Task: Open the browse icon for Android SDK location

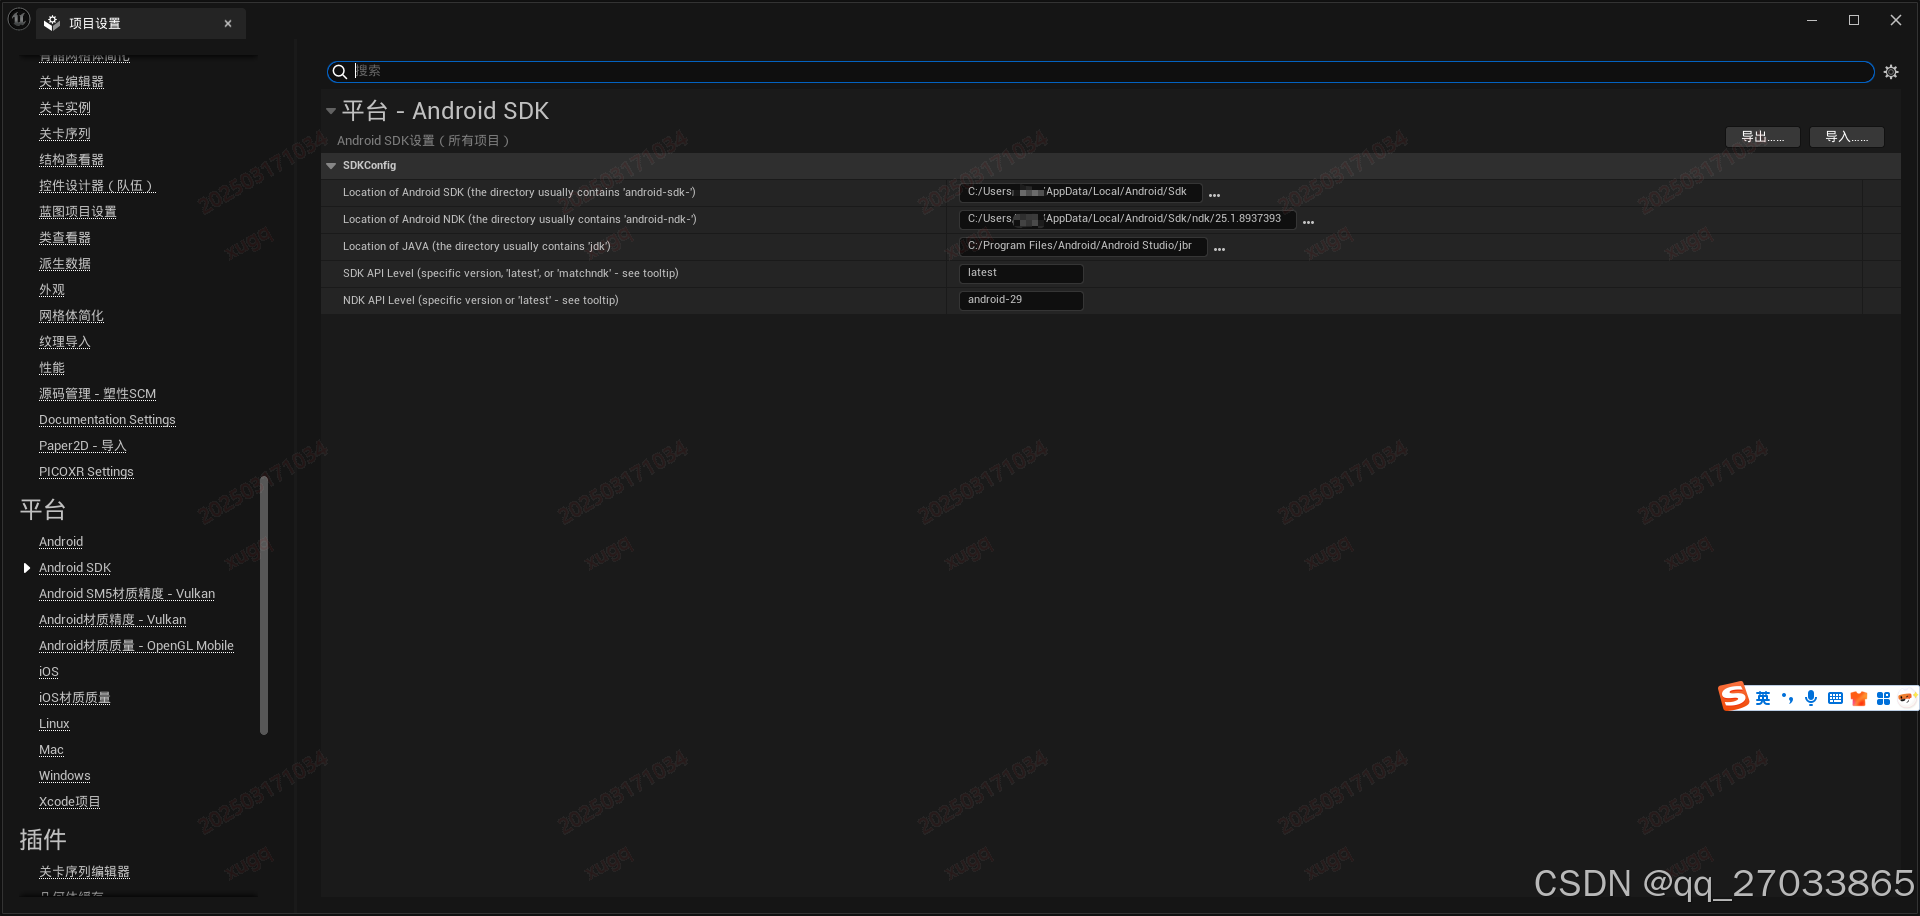Action: (x=1214, y=195)
